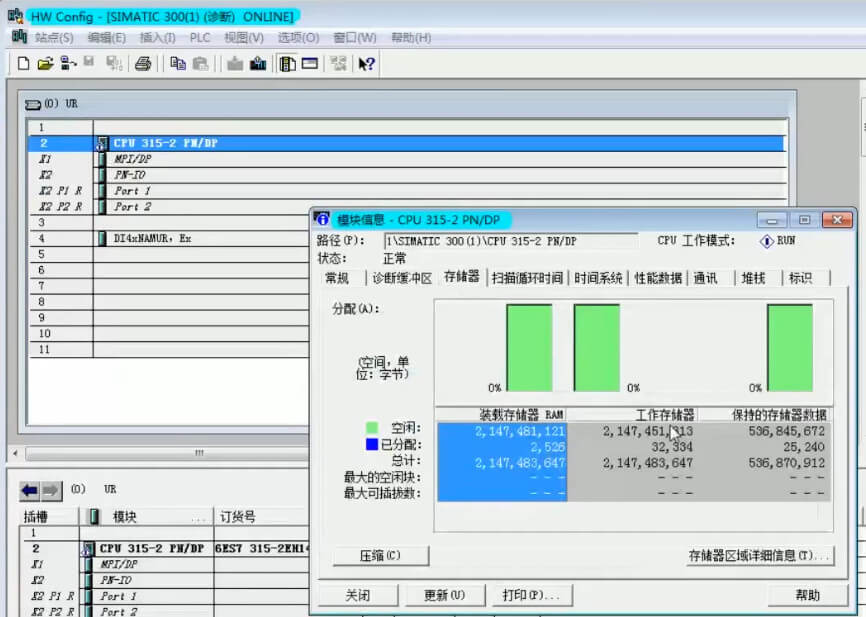Viewport: 866px width, 617px height.
Task: Click the 536,870,912 retentive total value
Action: click(x=786, y=463)
